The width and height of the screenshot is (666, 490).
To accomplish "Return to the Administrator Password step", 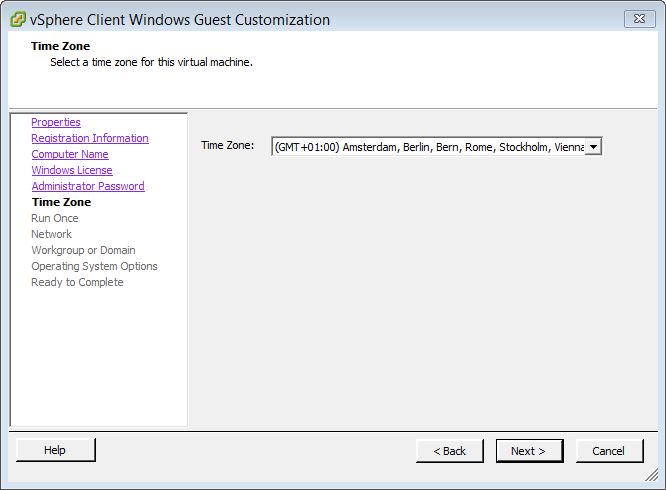I will click(88, 186).
